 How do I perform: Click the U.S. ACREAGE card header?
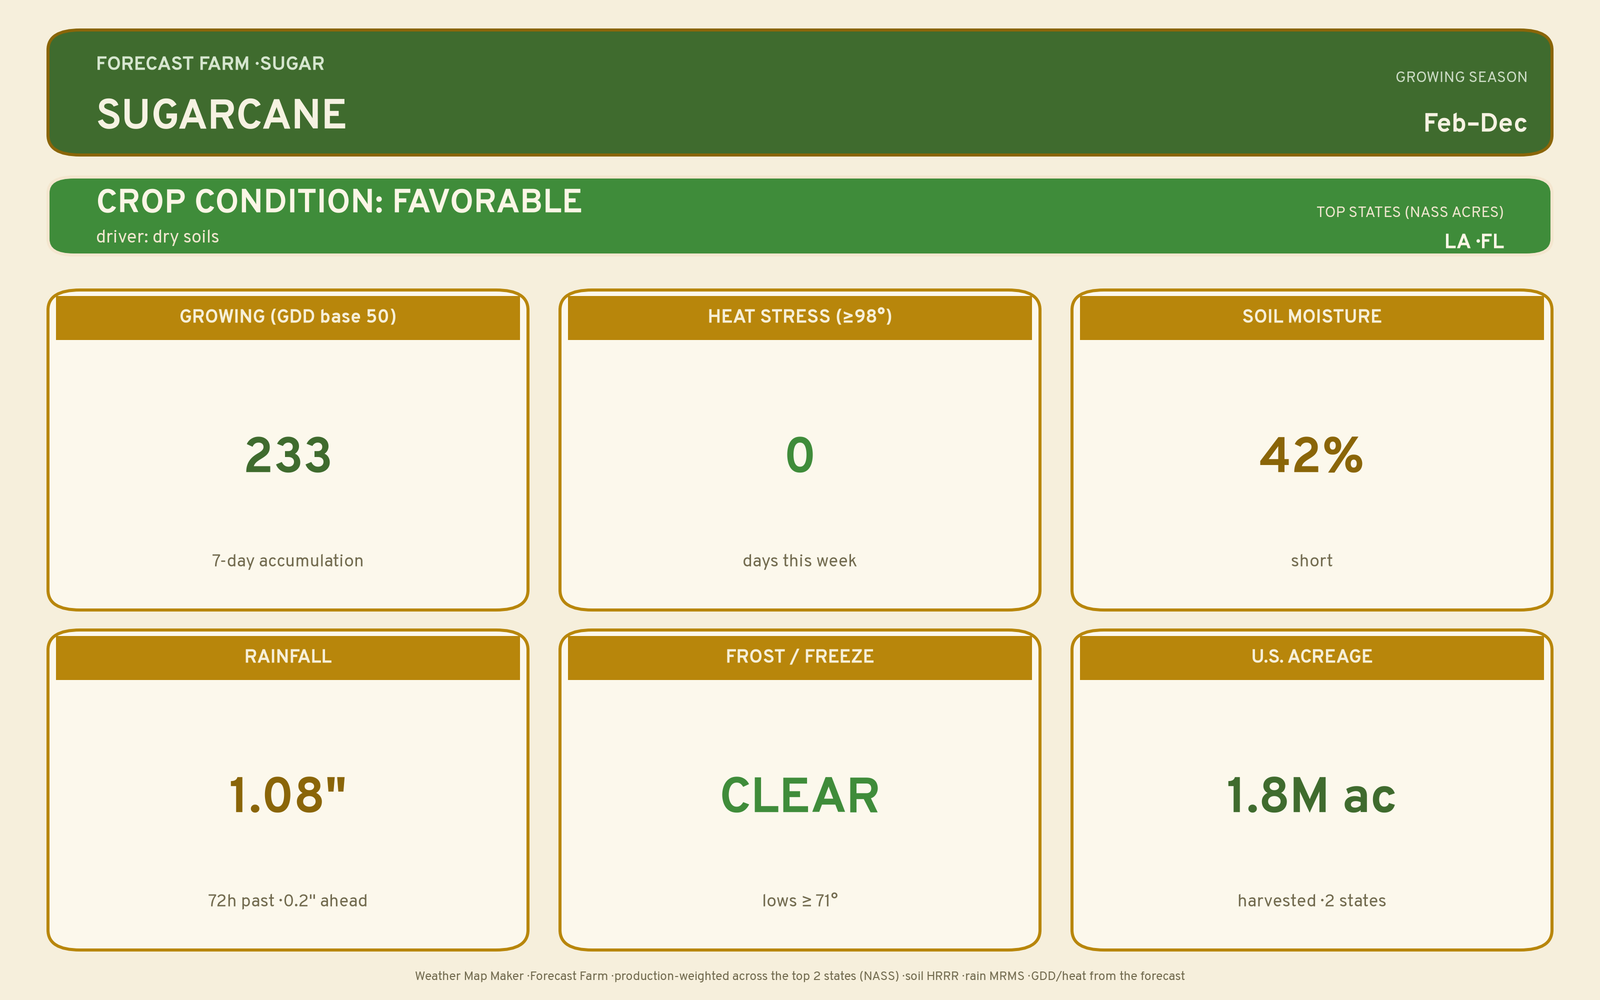pyautogui.click(x=1312, y=657)
